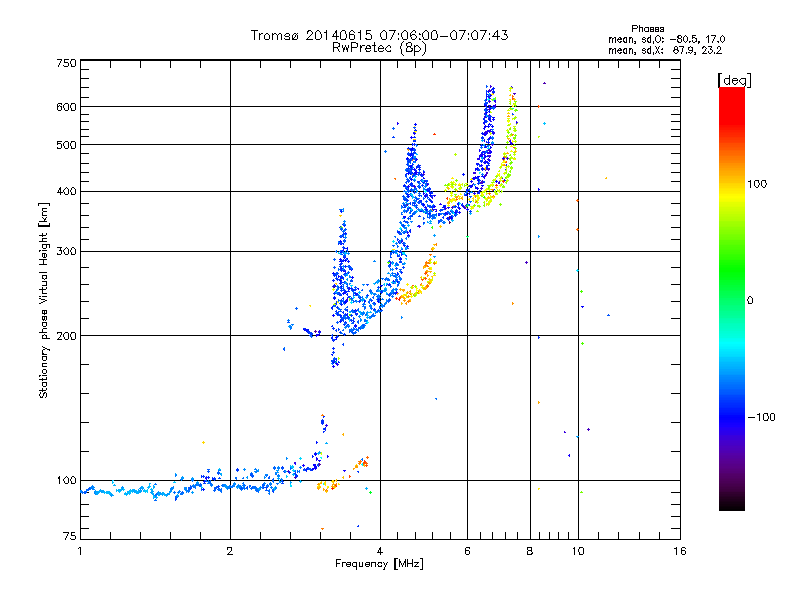The width and height of the screenshot is (800, 600).
Task: Click the y-axis '200' tick label
Action: [66, 336]
